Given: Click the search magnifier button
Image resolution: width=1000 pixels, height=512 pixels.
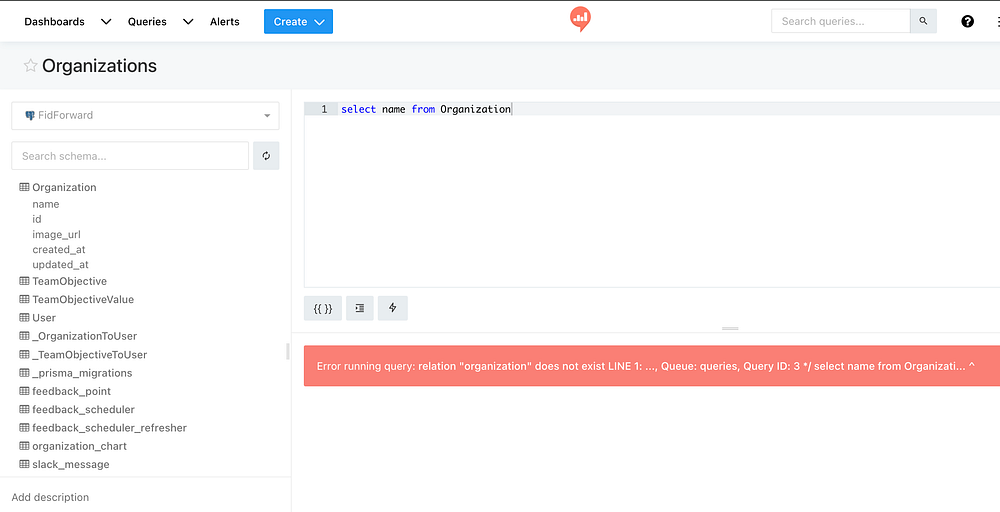Looking at the screenshot, I should (923, 21).
